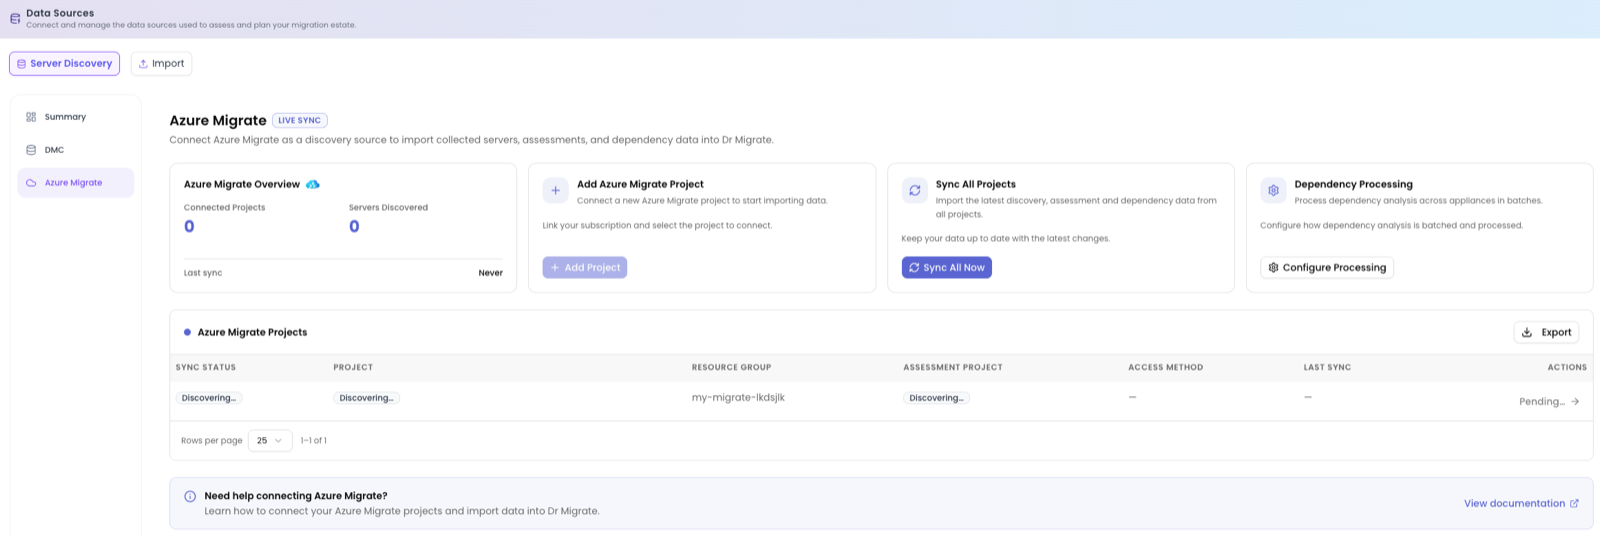1600x537 pixels.
Task: Click the Discovering badge in Project column
Action: pyautogui.click(x=366, y=398)
